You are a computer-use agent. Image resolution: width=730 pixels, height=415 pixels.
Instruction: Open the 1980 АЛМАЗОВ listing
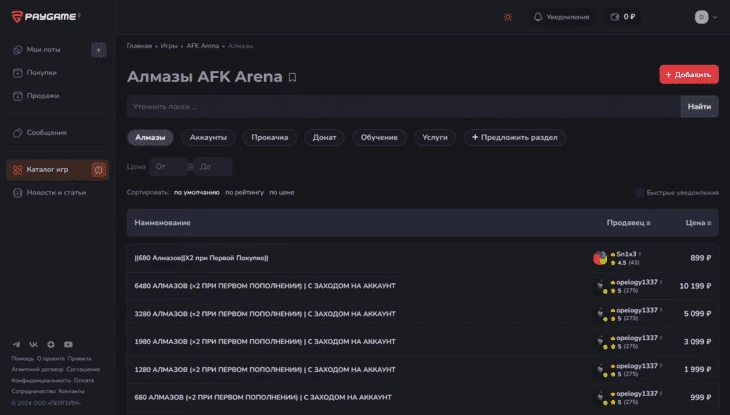[x=265, y=341]
